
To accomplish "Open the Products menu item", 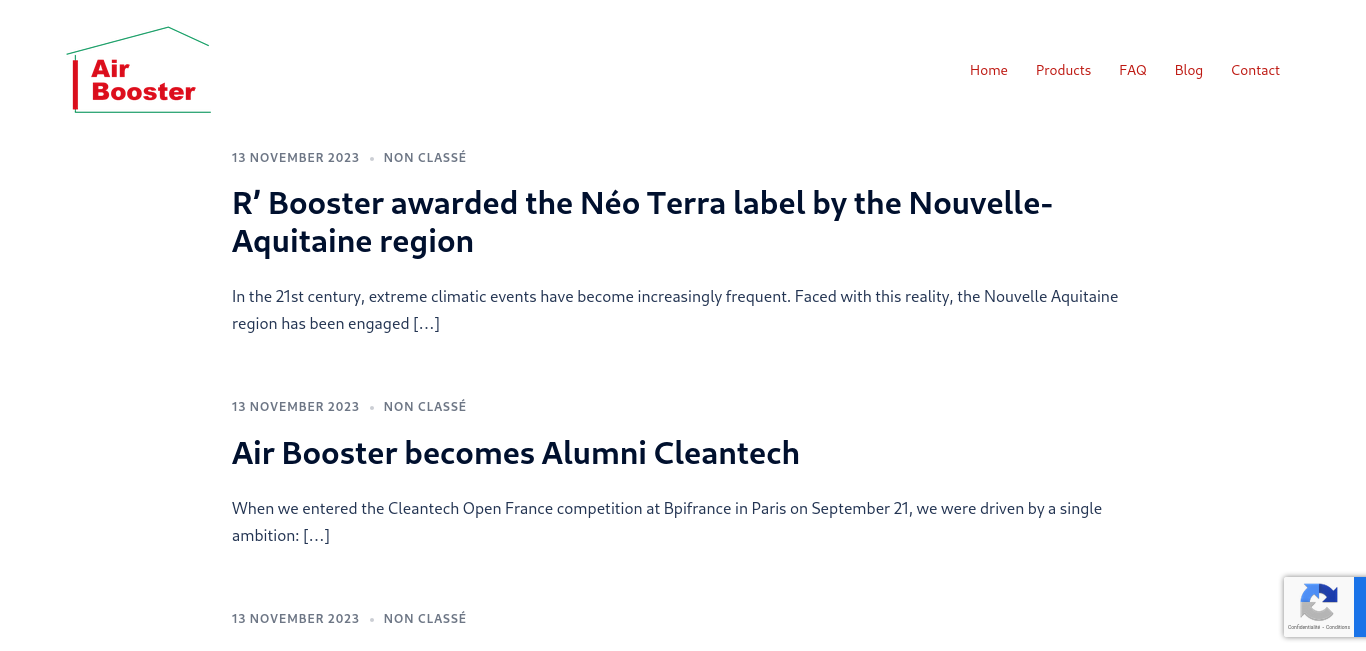I will point(1063,70).
